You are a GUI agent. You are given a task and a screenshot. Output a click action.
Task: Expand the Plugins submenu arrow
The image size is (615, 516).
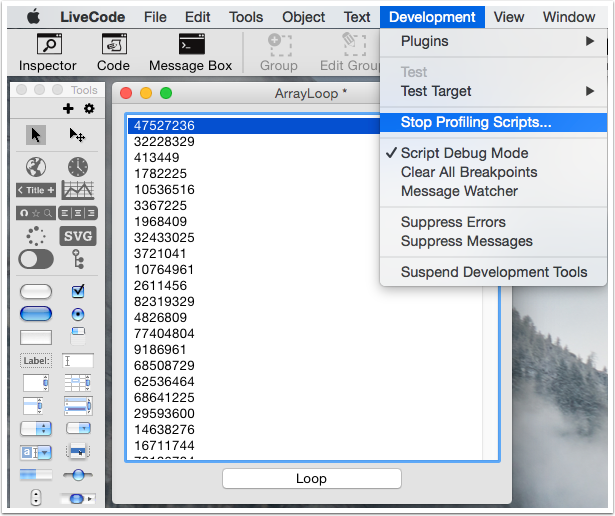click(x=590, y=41)
